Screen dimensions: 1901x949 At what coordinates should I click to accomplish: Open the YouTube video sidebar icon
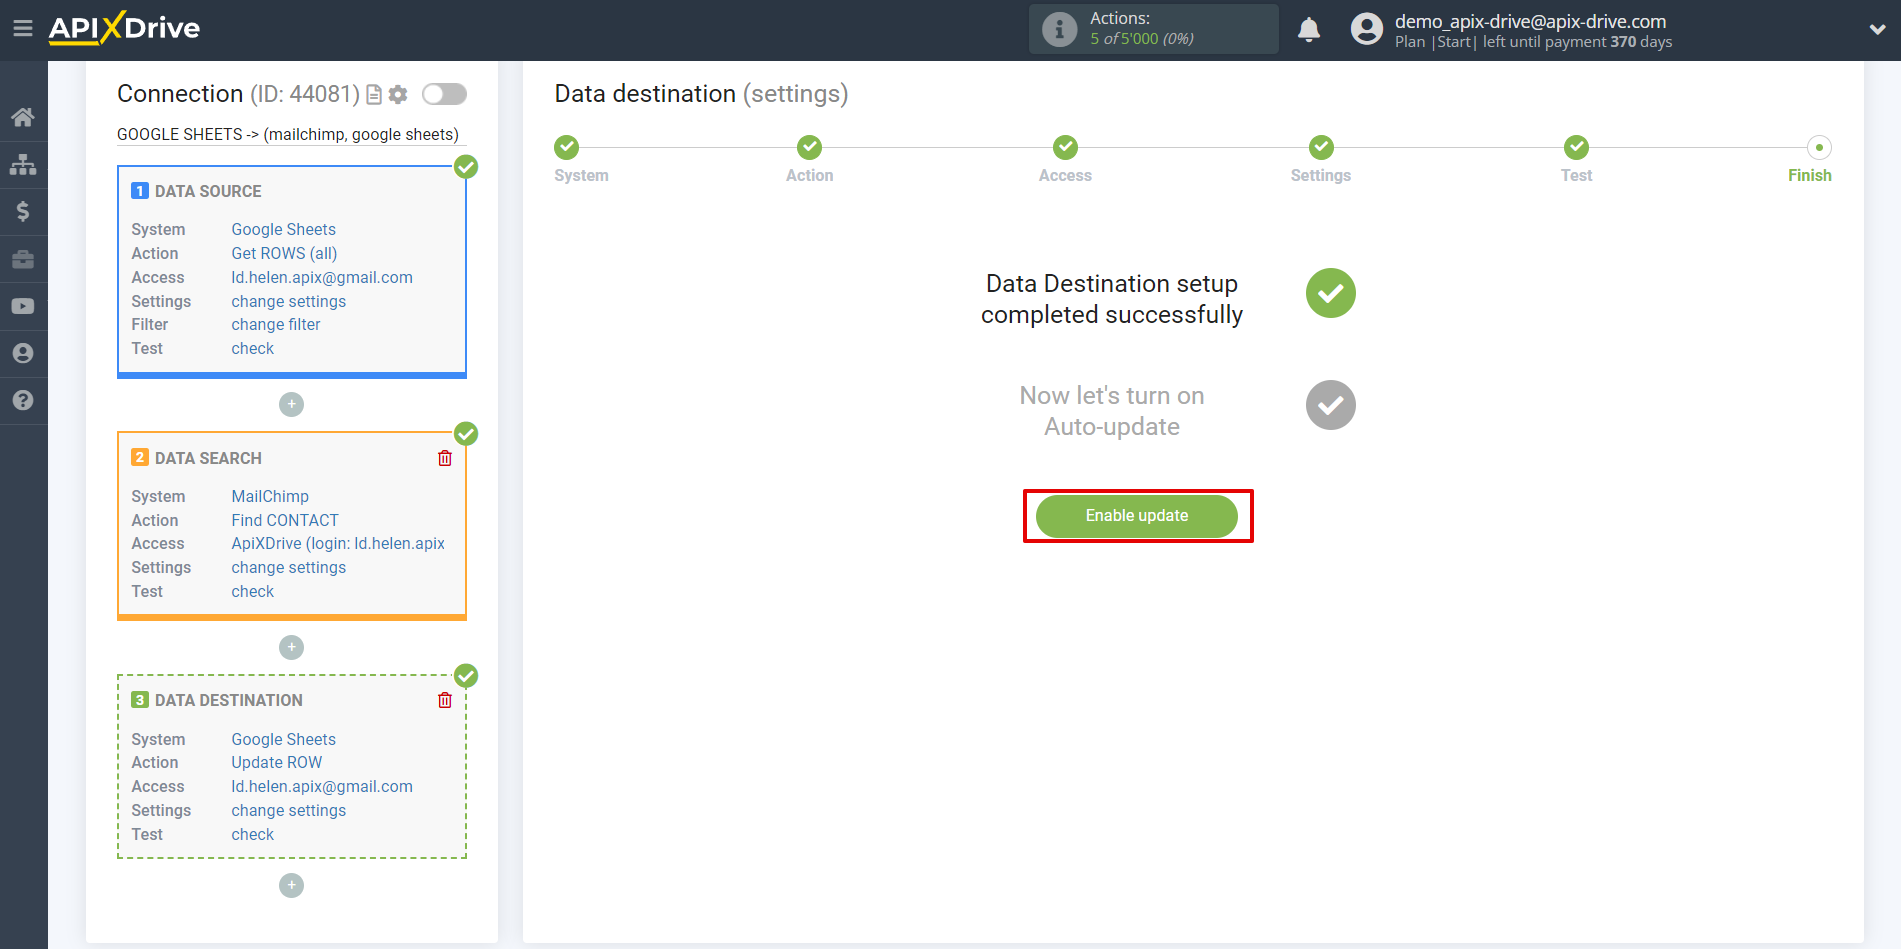click(23, 306)
